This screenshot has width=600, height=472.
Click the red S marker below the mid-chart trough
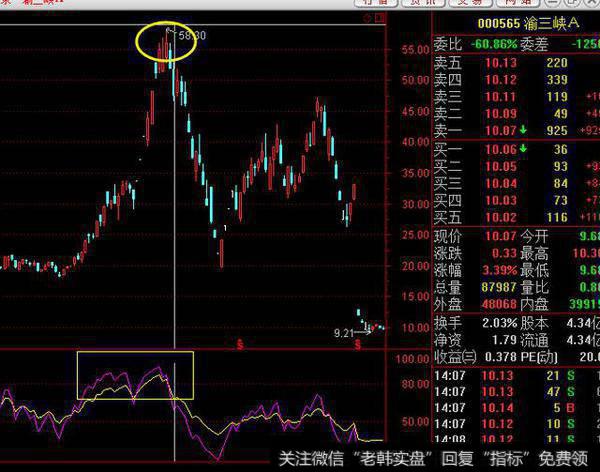(240, 344)
